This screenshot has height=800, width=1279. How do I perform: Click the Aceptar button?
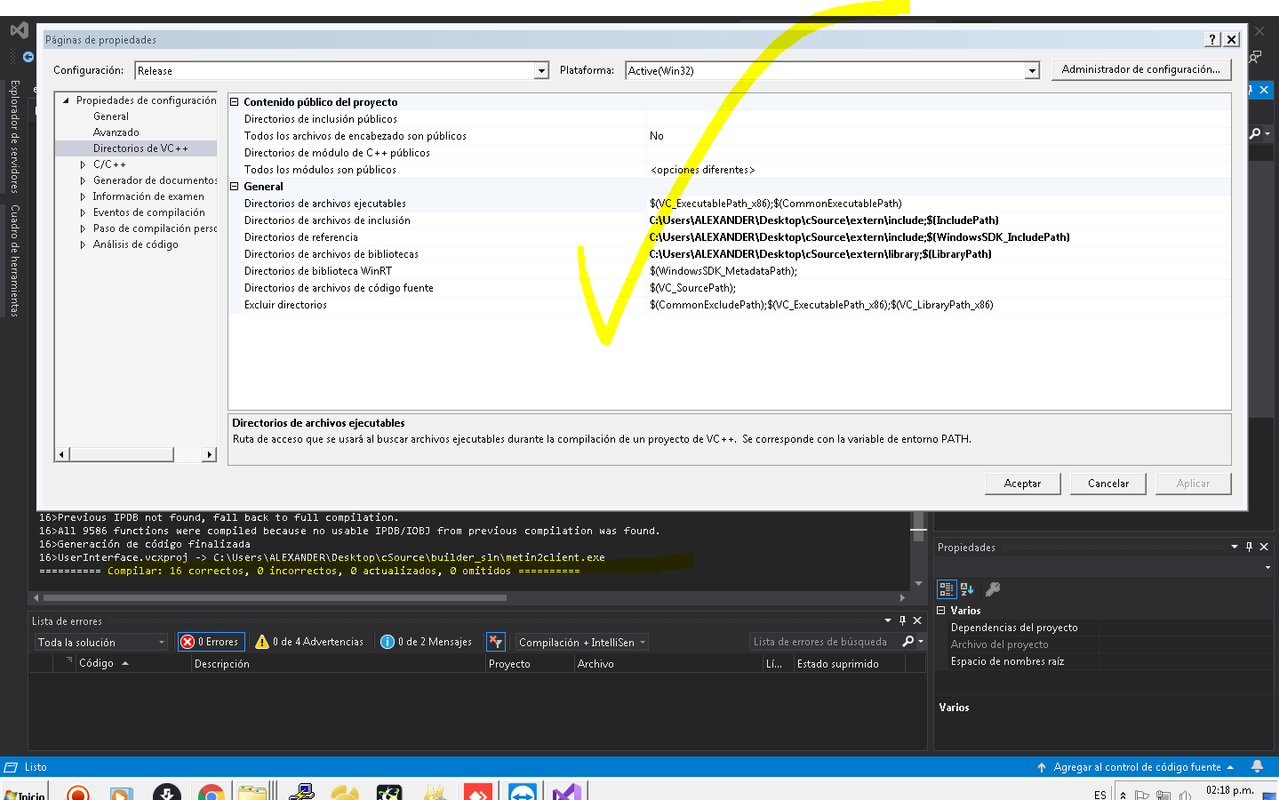1022,483
